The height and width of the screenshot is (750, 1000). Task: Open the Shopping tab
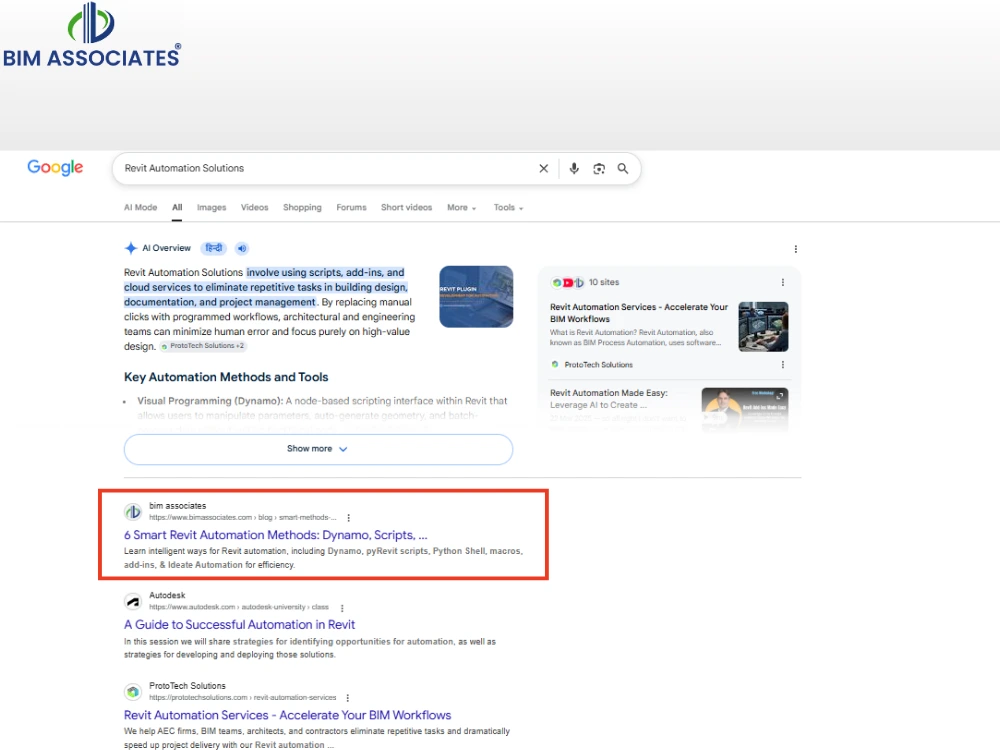coord(302,207)
